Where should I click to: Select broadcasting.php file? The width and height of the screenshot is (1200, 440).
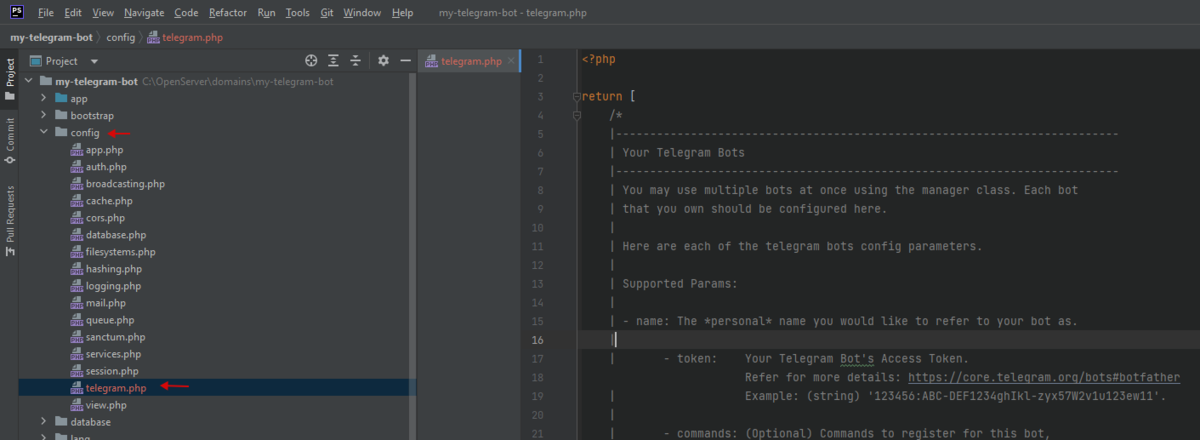(125, 184)
